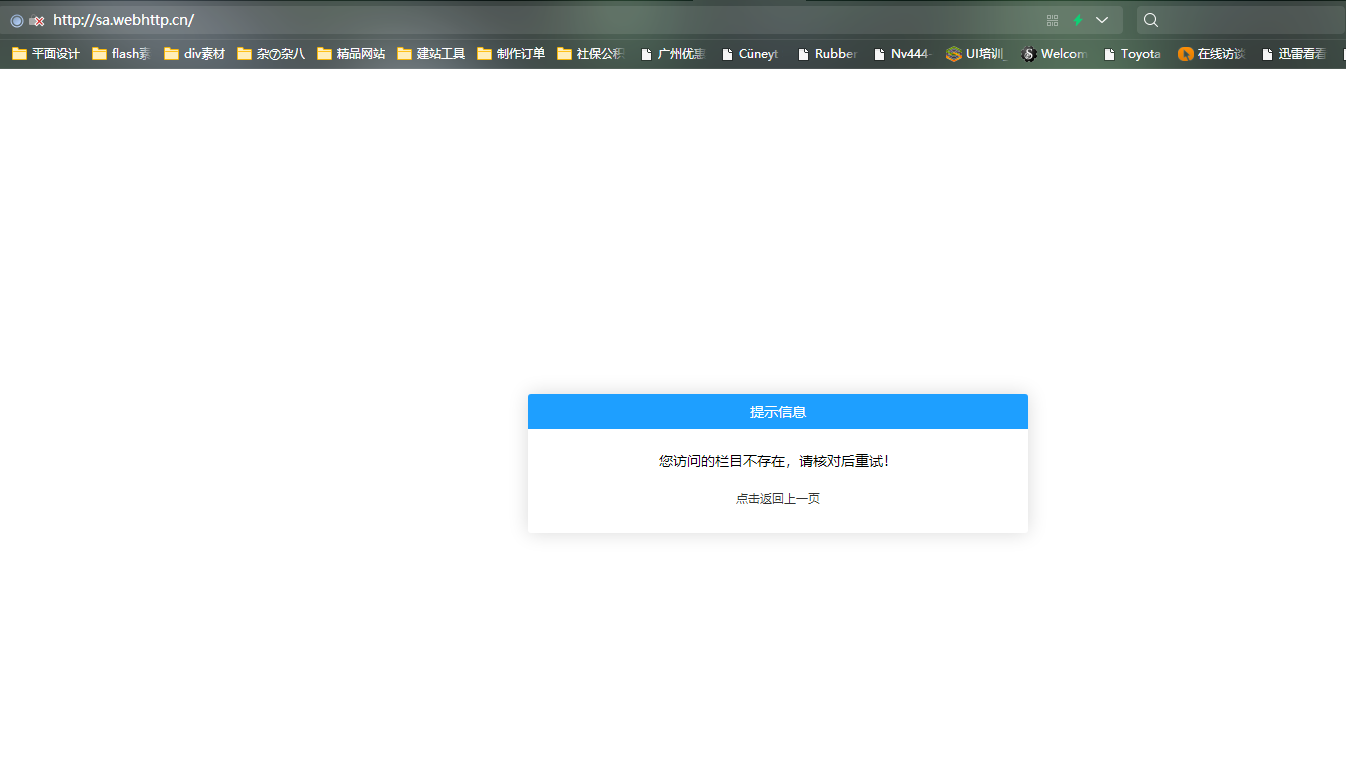Image resolution: width=1346 pixels, height=783 pixels.
Task: Expand the div素材 bookmark folder
Action: (x=195, y=54)
